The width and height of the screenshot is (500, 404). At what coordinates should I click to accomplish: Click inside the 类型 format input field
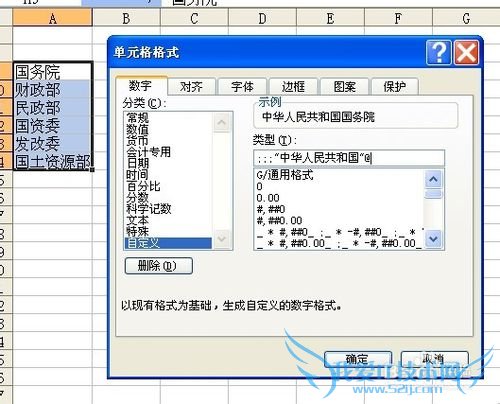[x=349, y=158]
